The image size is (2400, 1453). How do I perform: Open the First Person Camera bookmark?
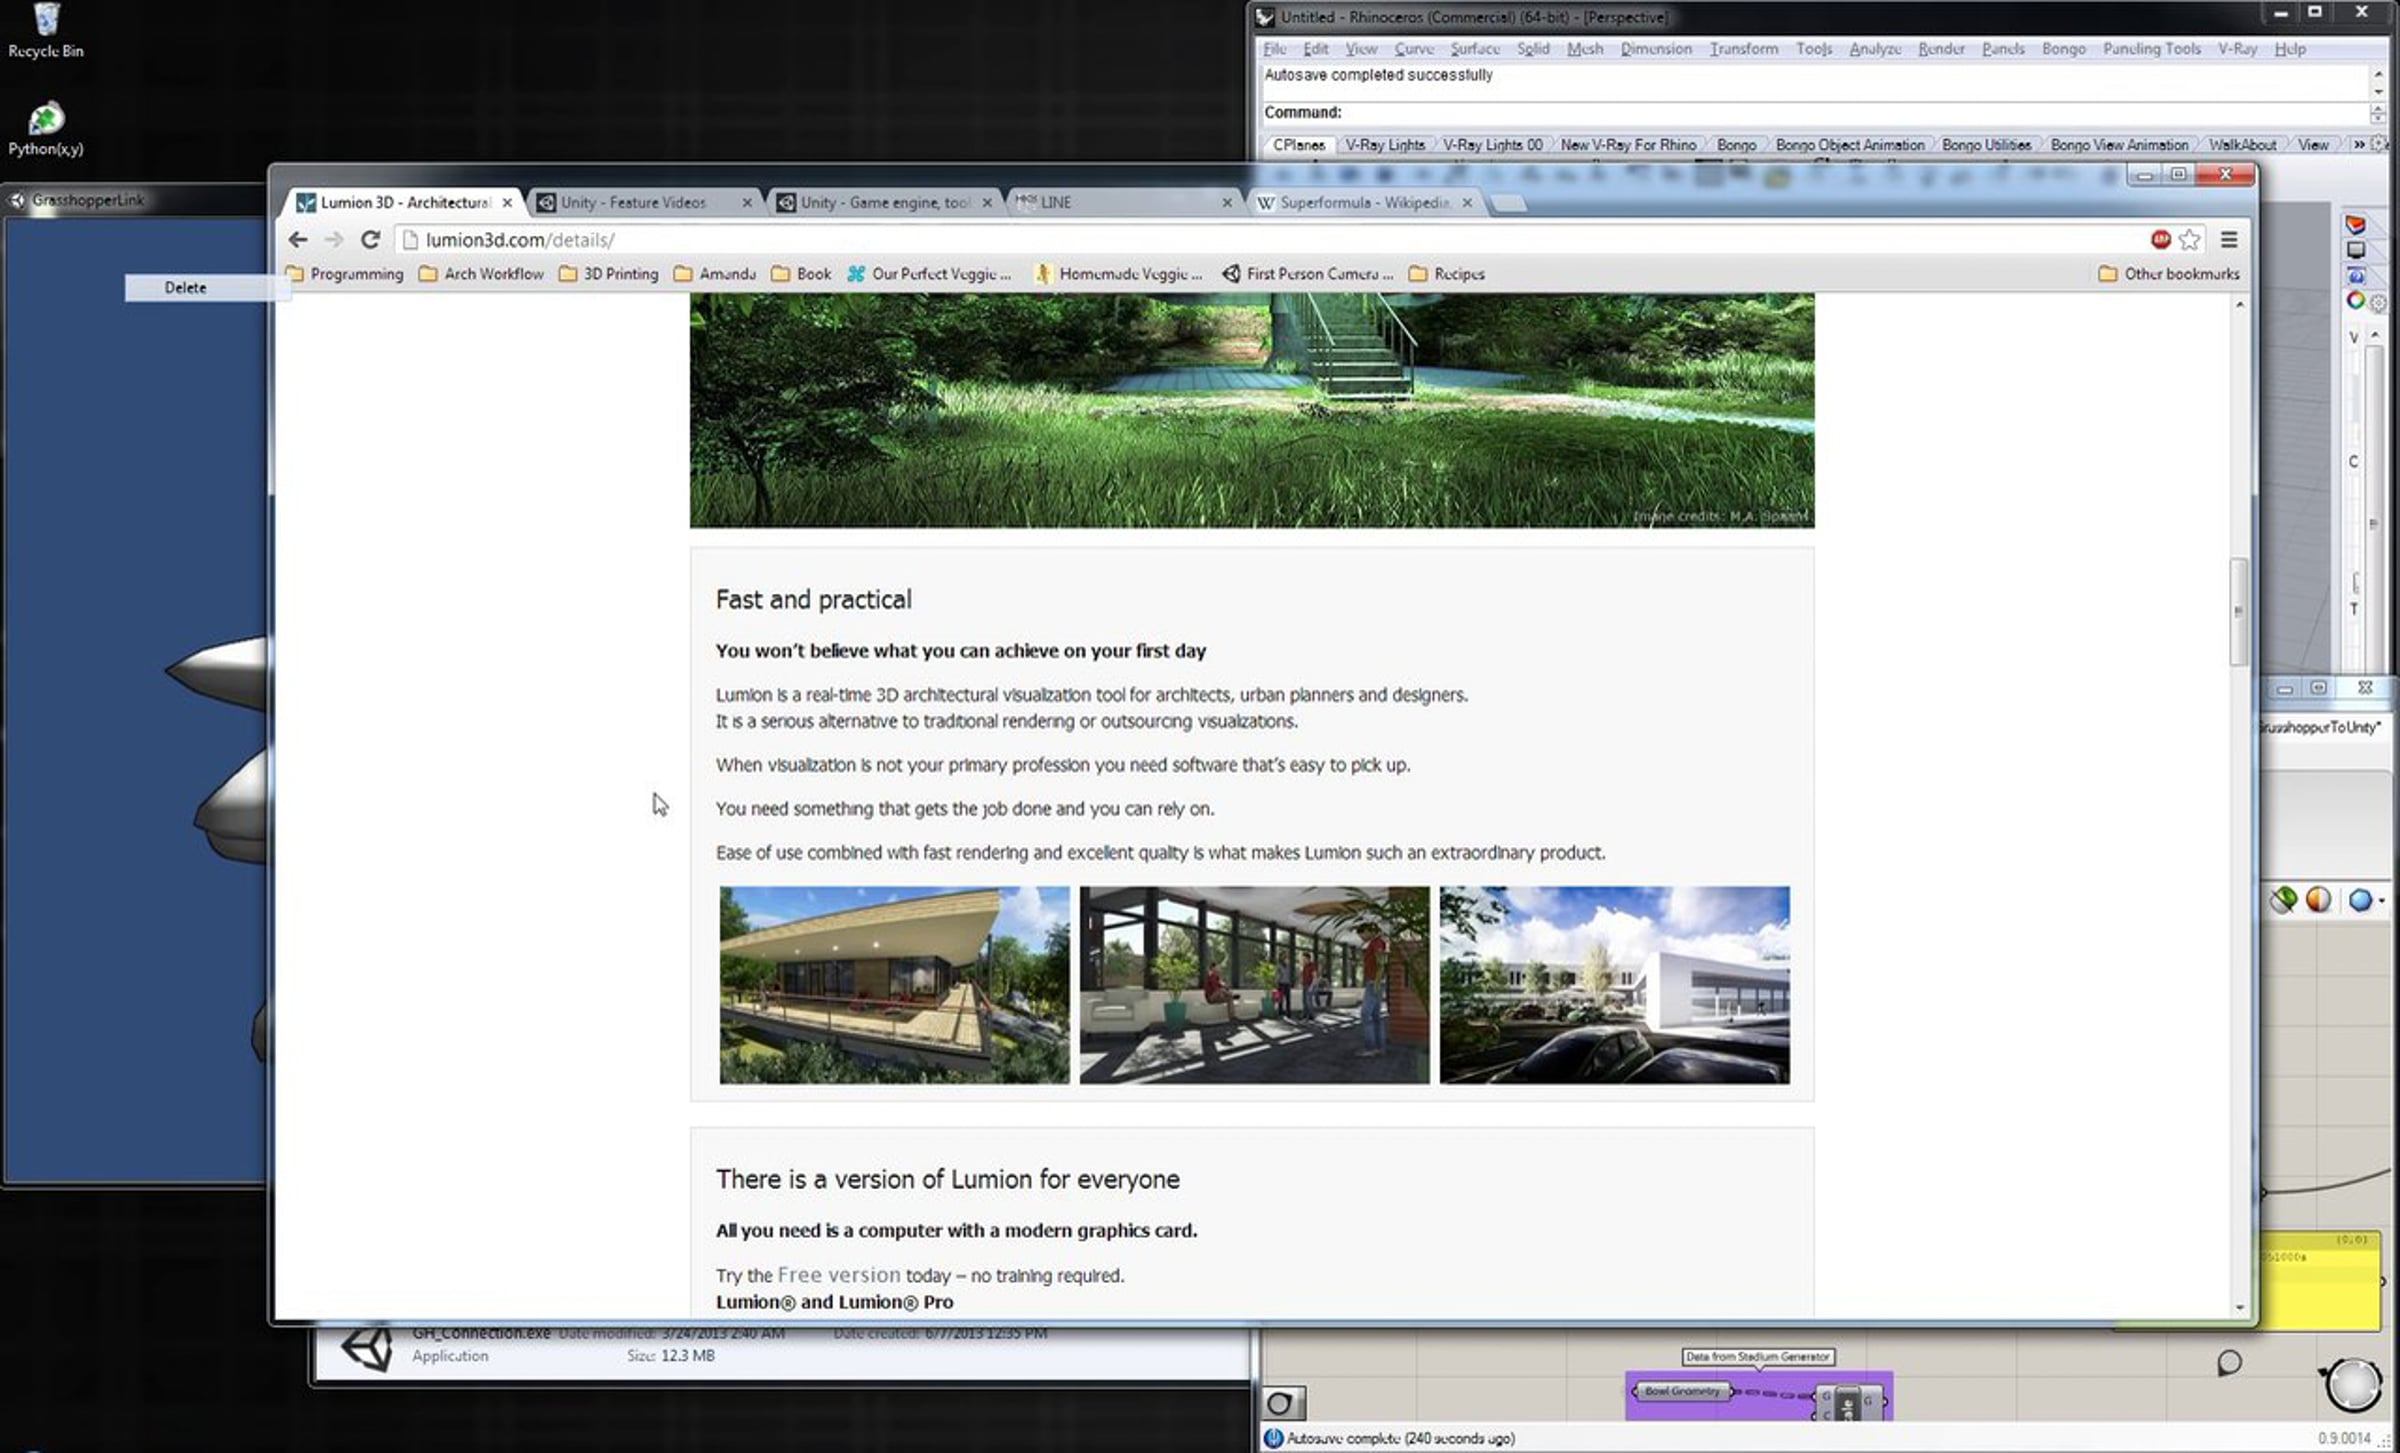click(x=1307, y=274)
